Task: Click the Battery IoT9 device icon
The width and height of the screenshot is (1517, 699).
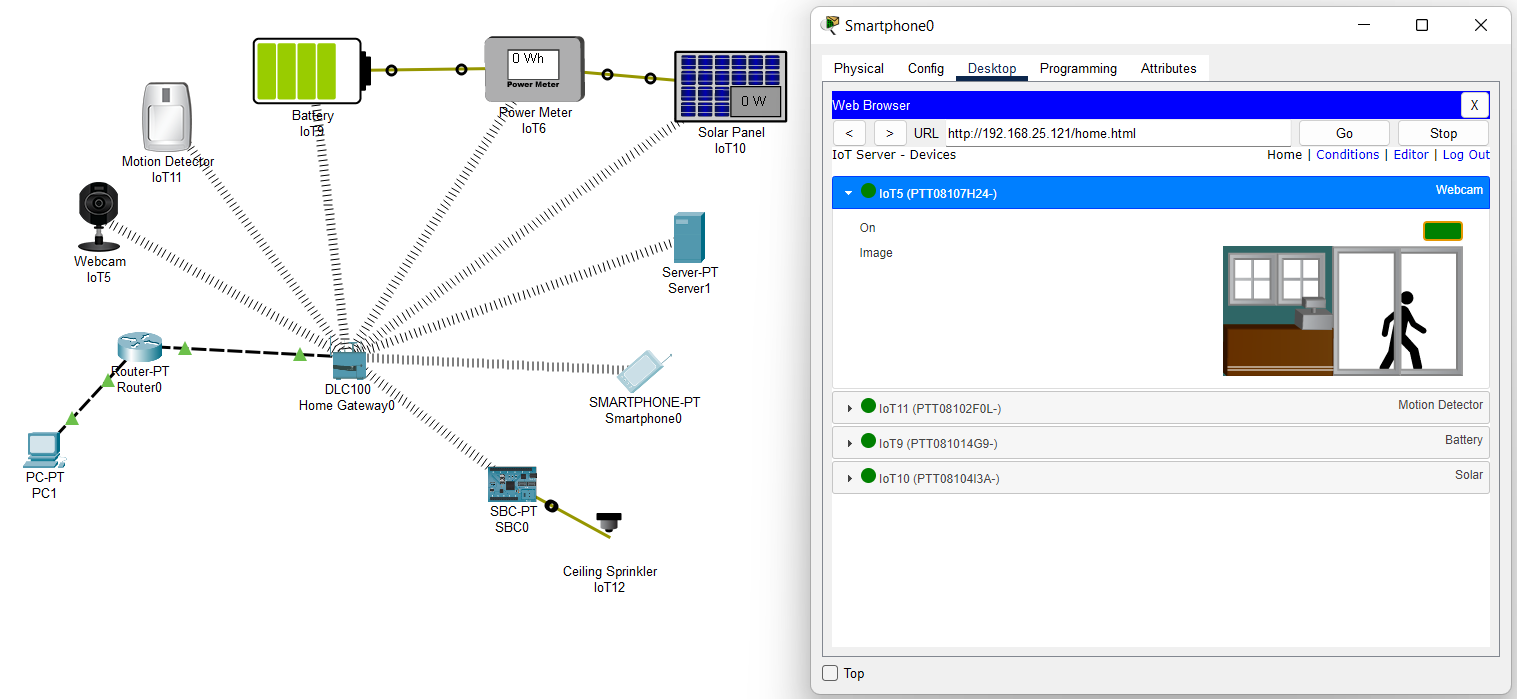Action: click(308, 72)
